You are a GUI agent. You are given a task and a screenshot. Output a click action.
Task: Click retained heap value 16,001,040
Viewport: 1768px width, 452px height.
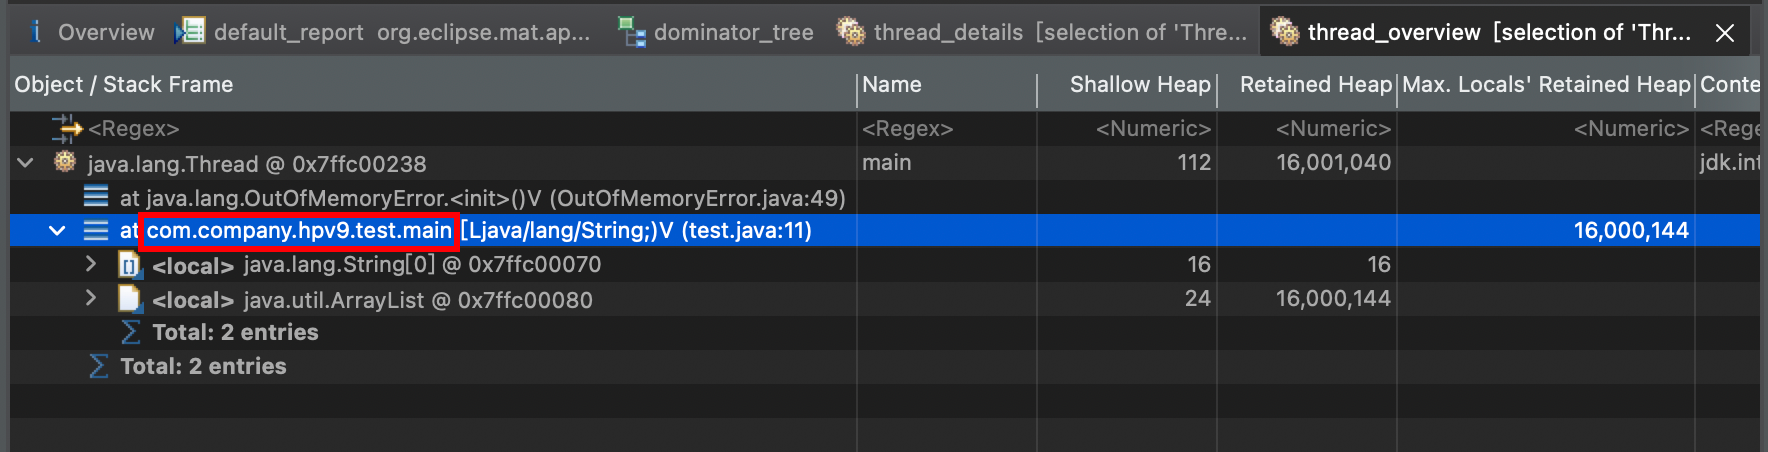(1333, 163)
